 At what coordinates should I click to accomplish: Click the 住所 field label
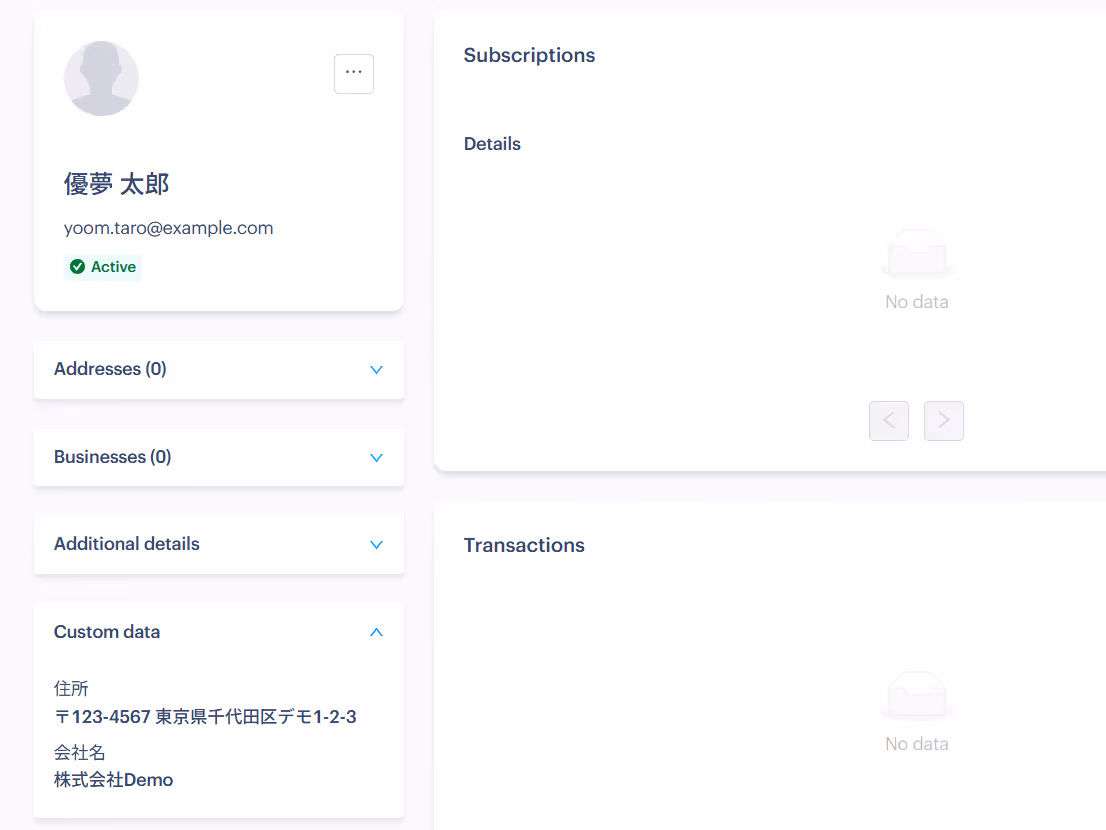[71, 688]
